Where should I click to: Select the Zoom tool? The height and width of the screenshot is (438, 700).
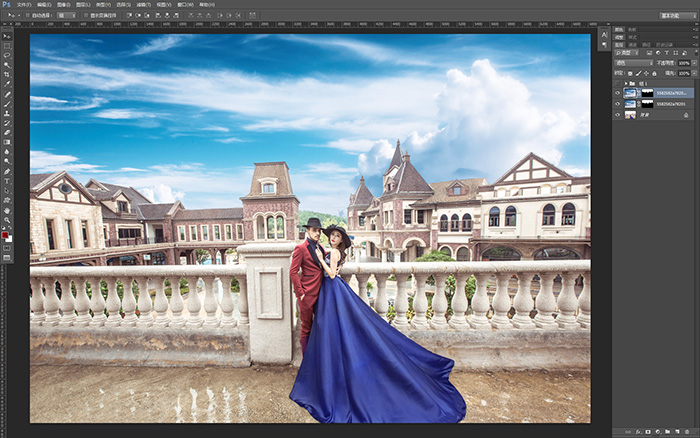[x=7, y=220]
